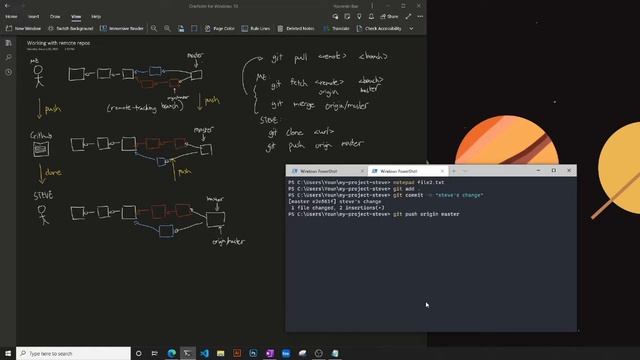Image resolution: width=640 pixels, height=360 pixels.
Task: Open Rule Lines options
Action: 256,29
